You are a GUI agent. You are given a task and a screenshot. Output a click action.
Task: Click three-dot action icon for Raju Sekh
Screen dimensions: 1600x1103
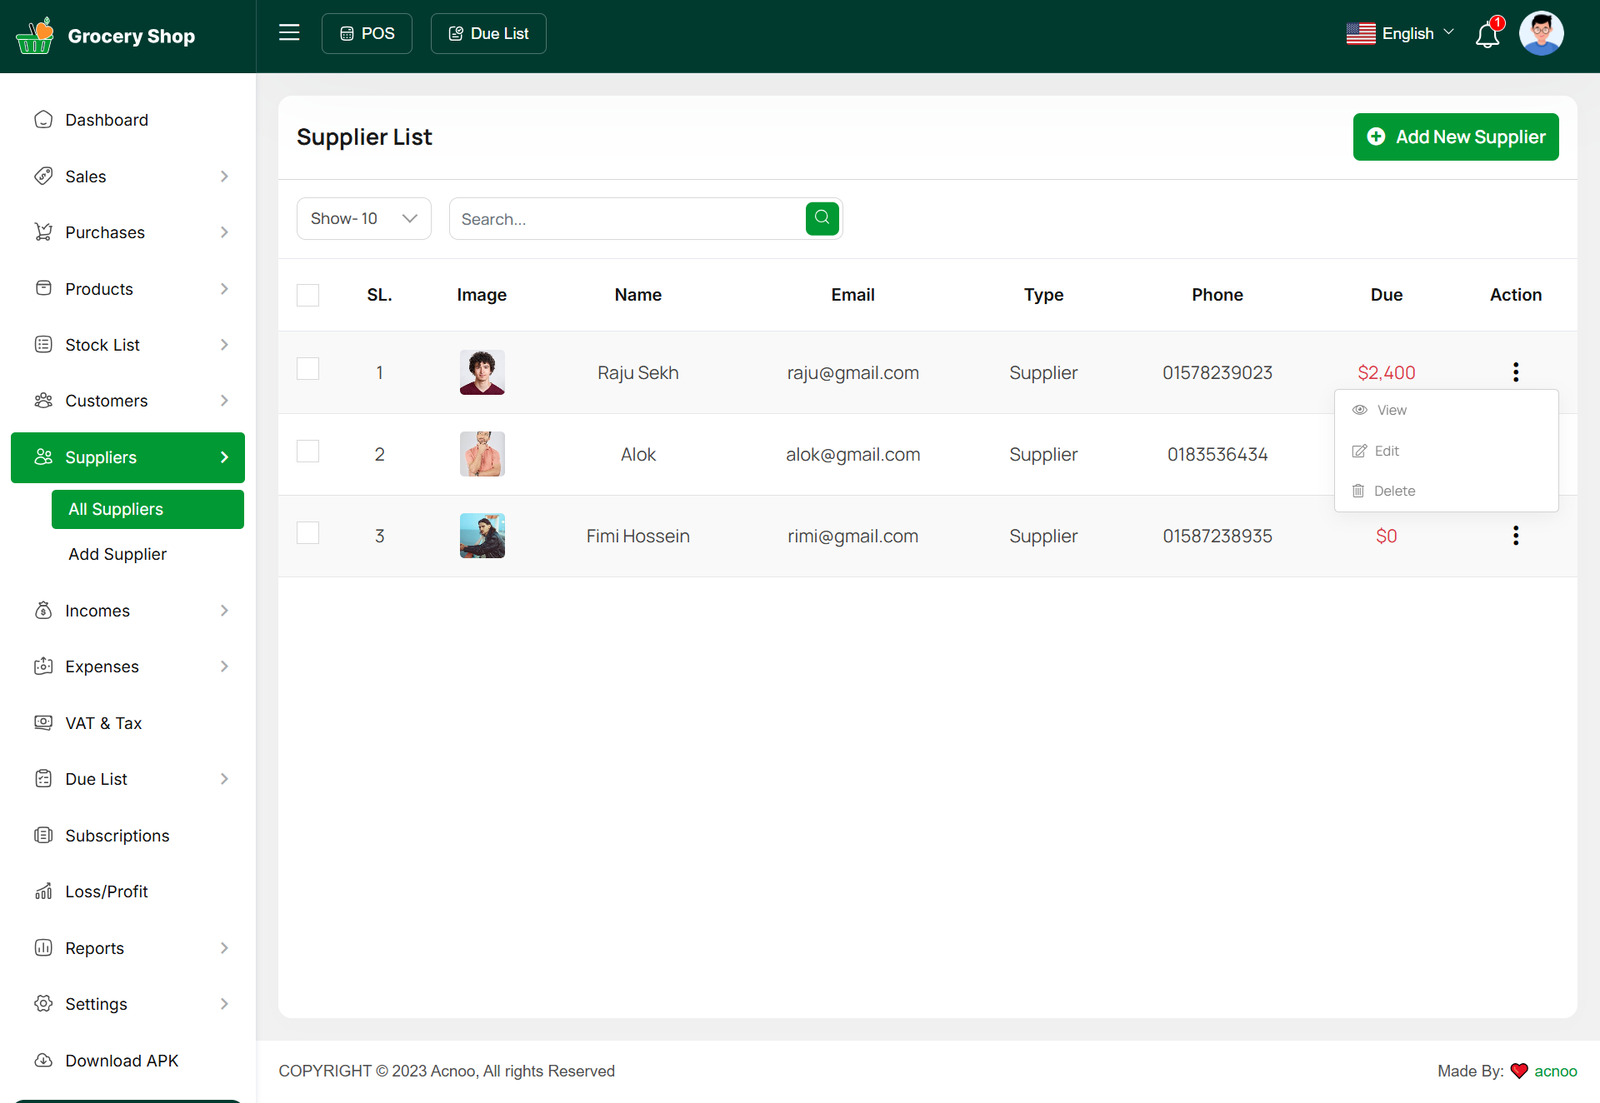click(1515, 372)
